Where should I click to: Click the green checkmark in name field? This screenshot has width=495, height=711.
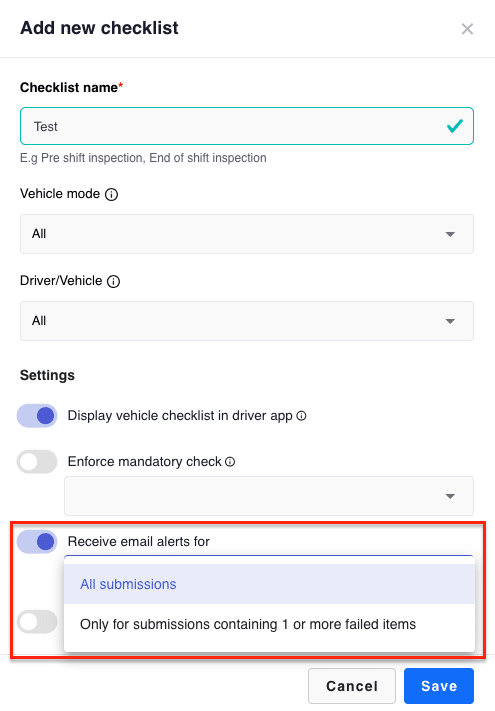[x=455, y=126]
